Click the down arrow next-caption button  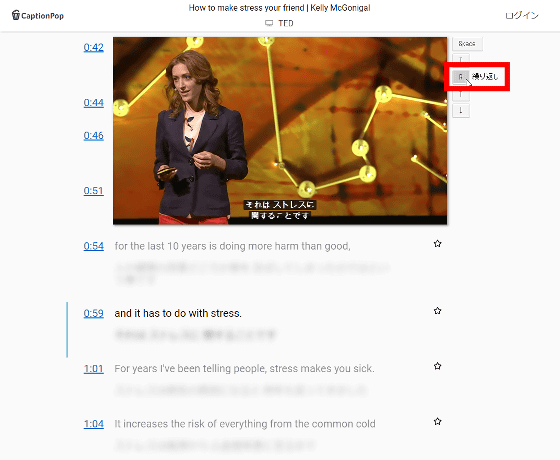[461, 111]
